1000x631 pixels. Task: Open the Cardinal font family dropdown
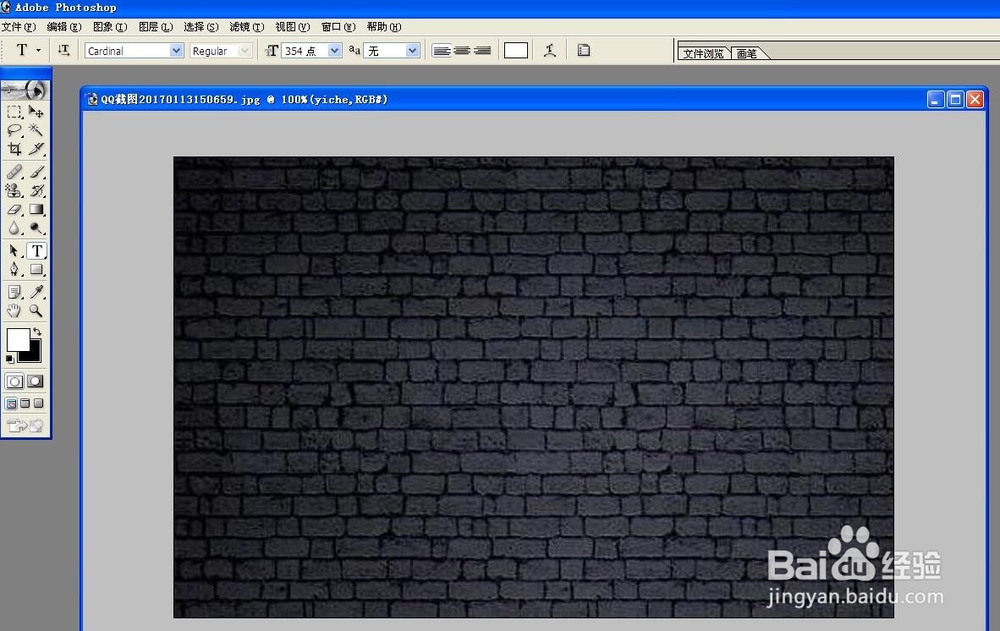click(176, 50)
